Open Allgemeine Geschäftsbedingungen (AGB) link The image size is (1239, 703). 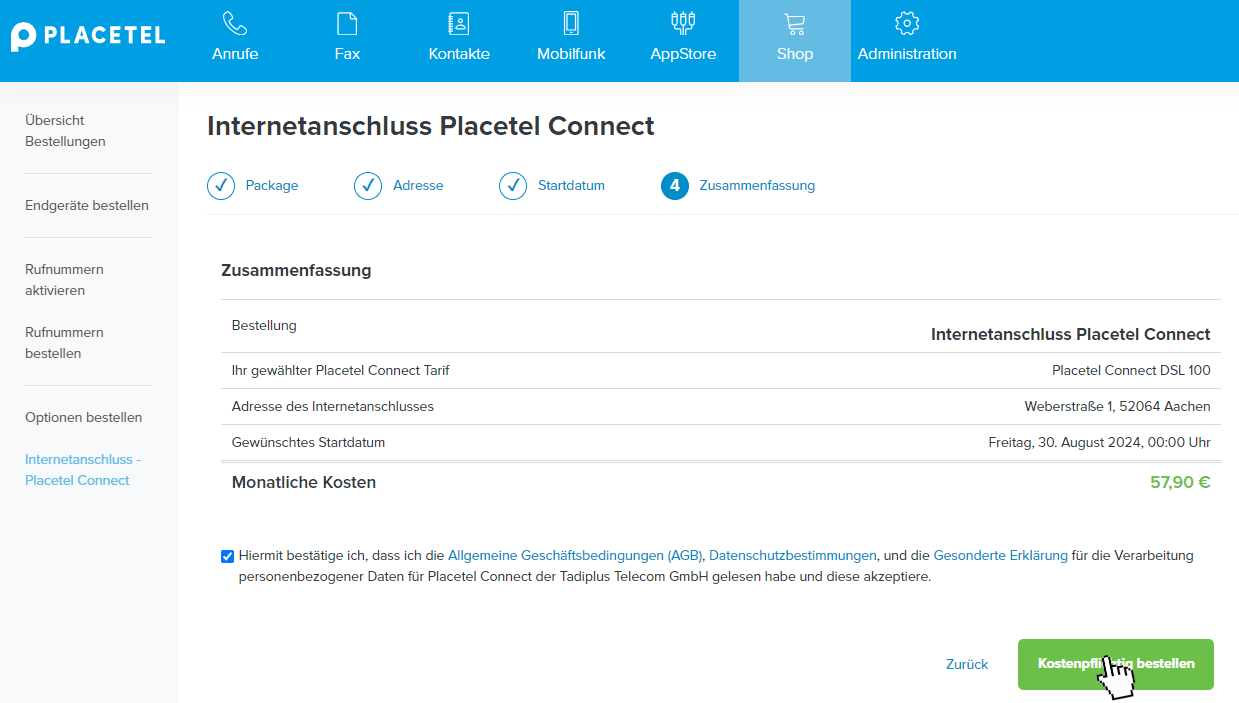[x=575, y=555]
